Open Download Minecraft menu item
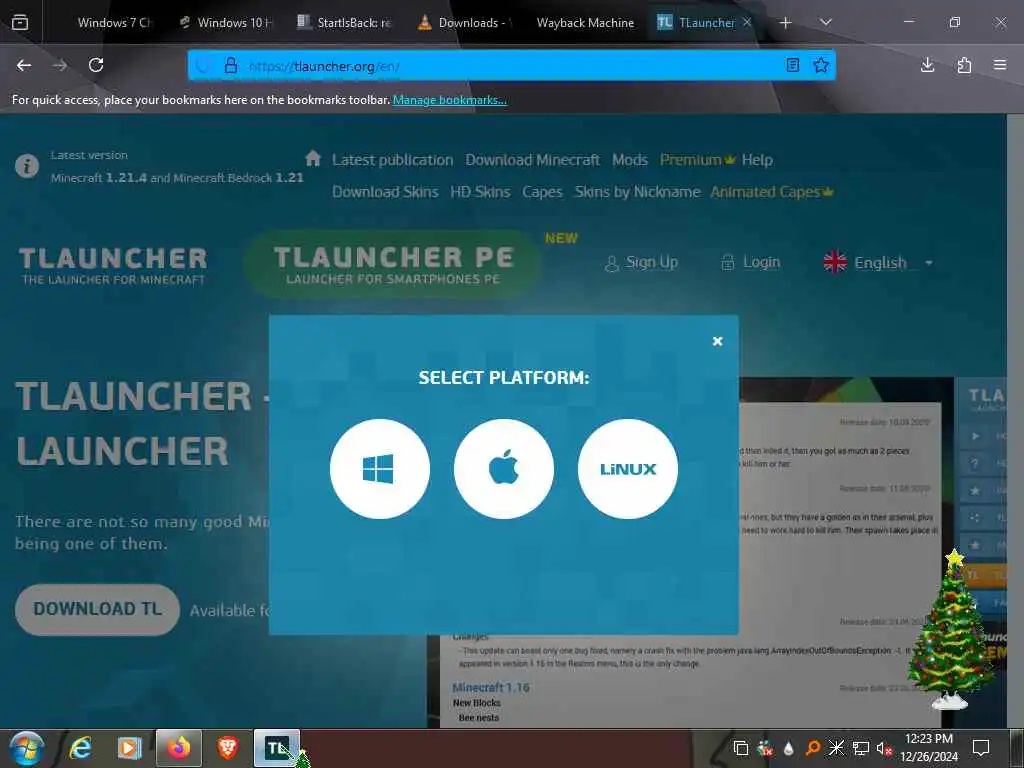This screenshot has width=1024, height=768. click(x=532, y=160)
